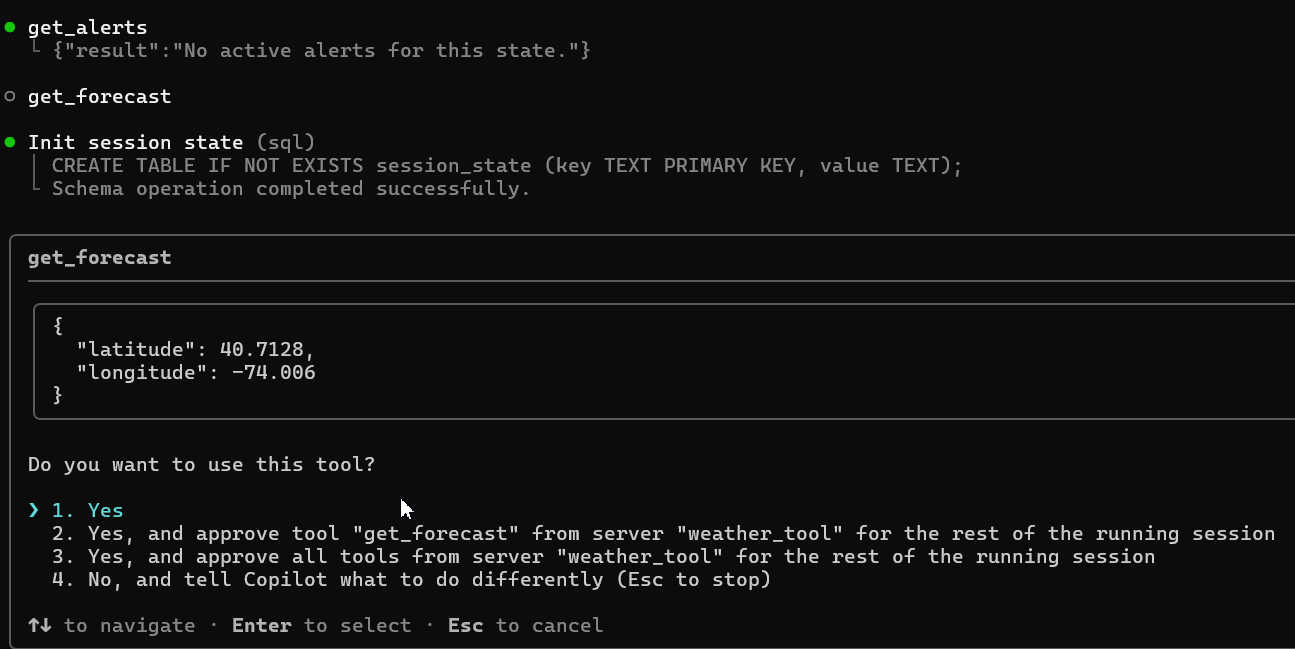
Task: Click the get_forecast dialog title
Action: tap(99, 257)
